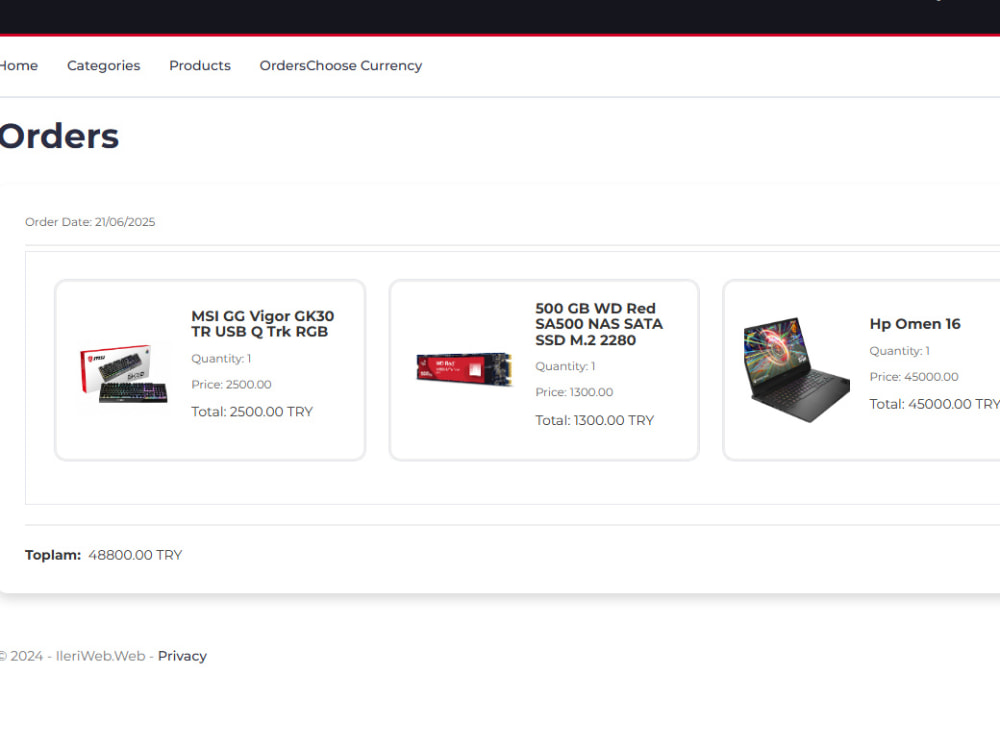Click Total: 1300.00 TRY on SSD card
This screenshot has height=750, width=1000.
(x=594, y=420)
